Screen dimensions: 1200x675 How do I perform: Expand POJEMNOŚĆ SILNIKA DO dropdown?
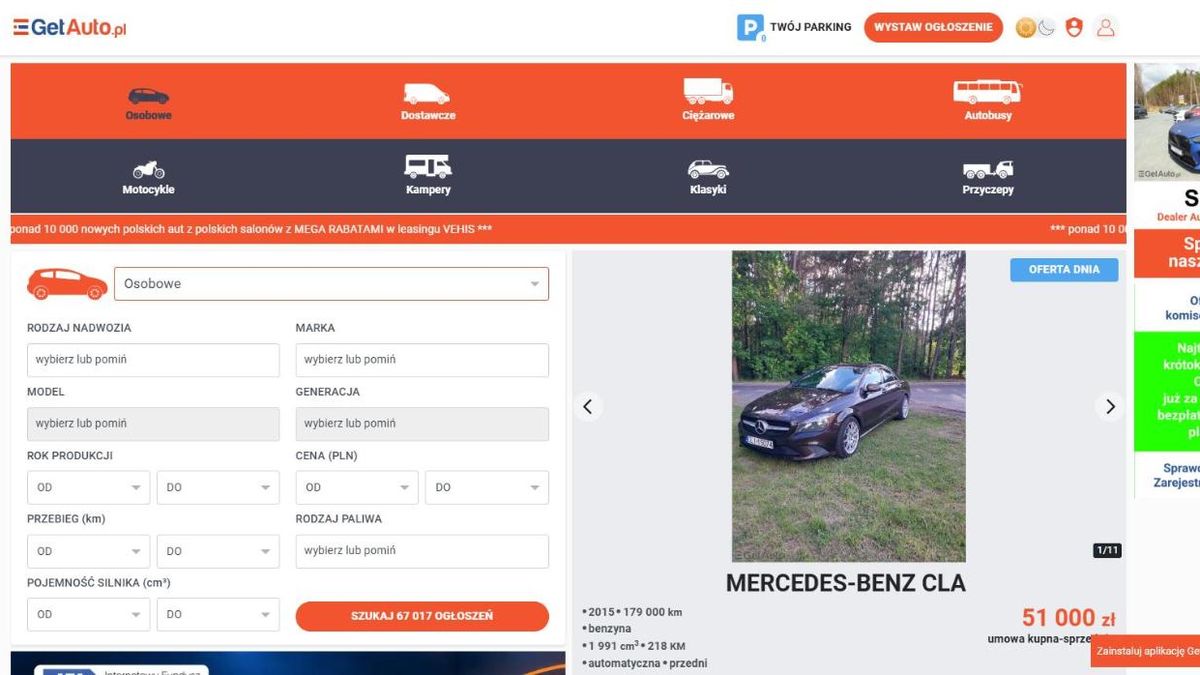(218, 615)
